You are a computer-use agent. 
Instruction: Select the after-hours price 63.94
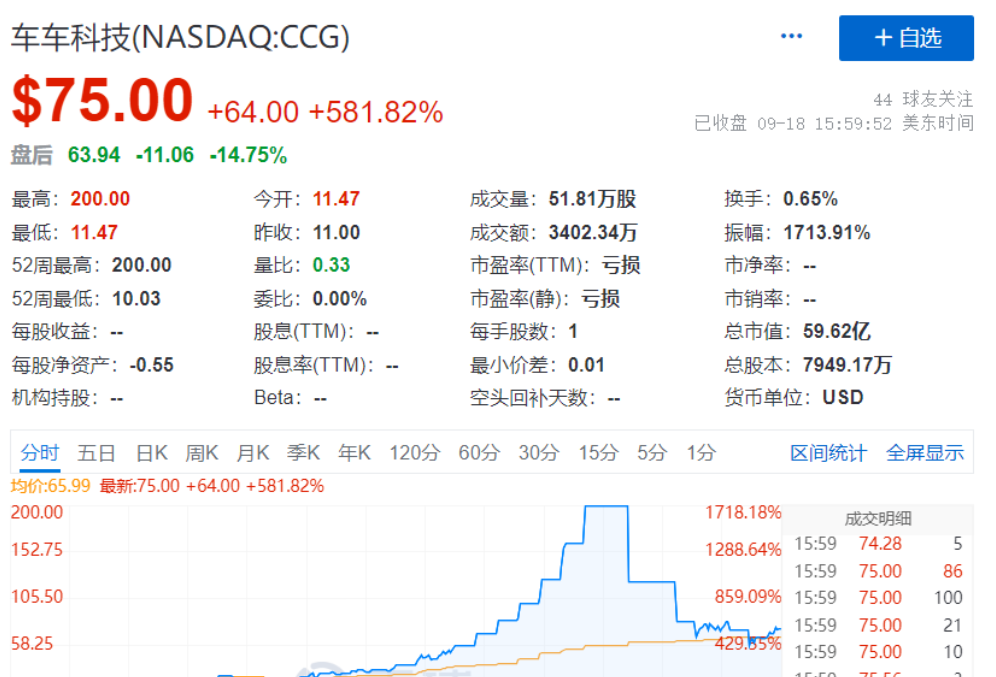94,155
